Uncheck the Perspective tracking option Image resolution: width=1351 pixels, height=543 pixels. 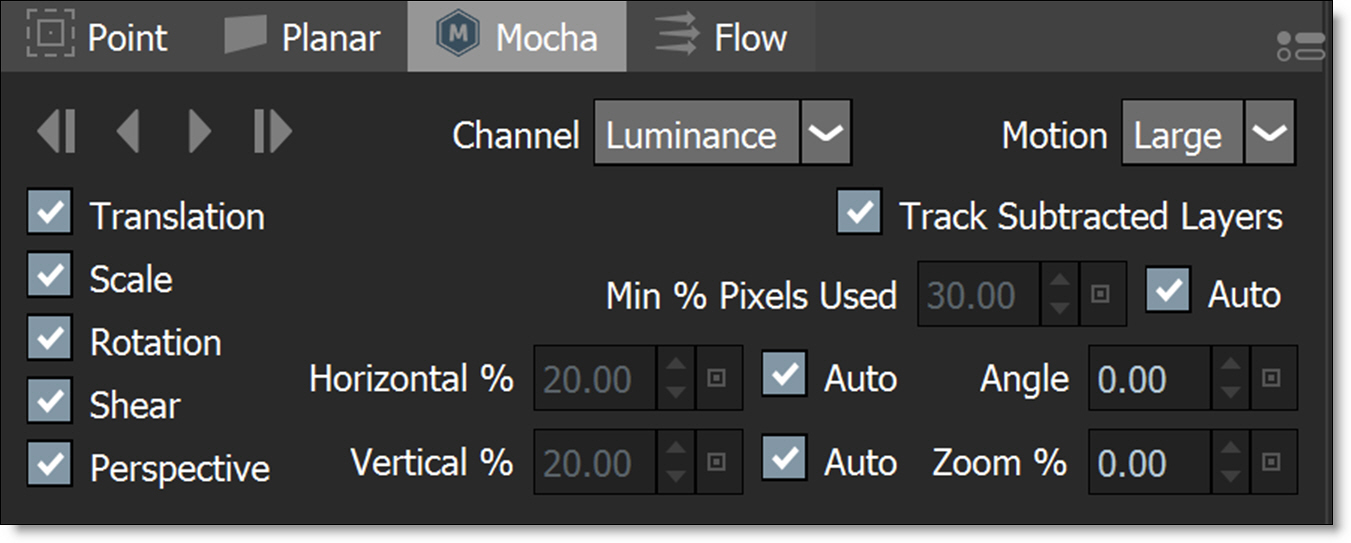50,466
